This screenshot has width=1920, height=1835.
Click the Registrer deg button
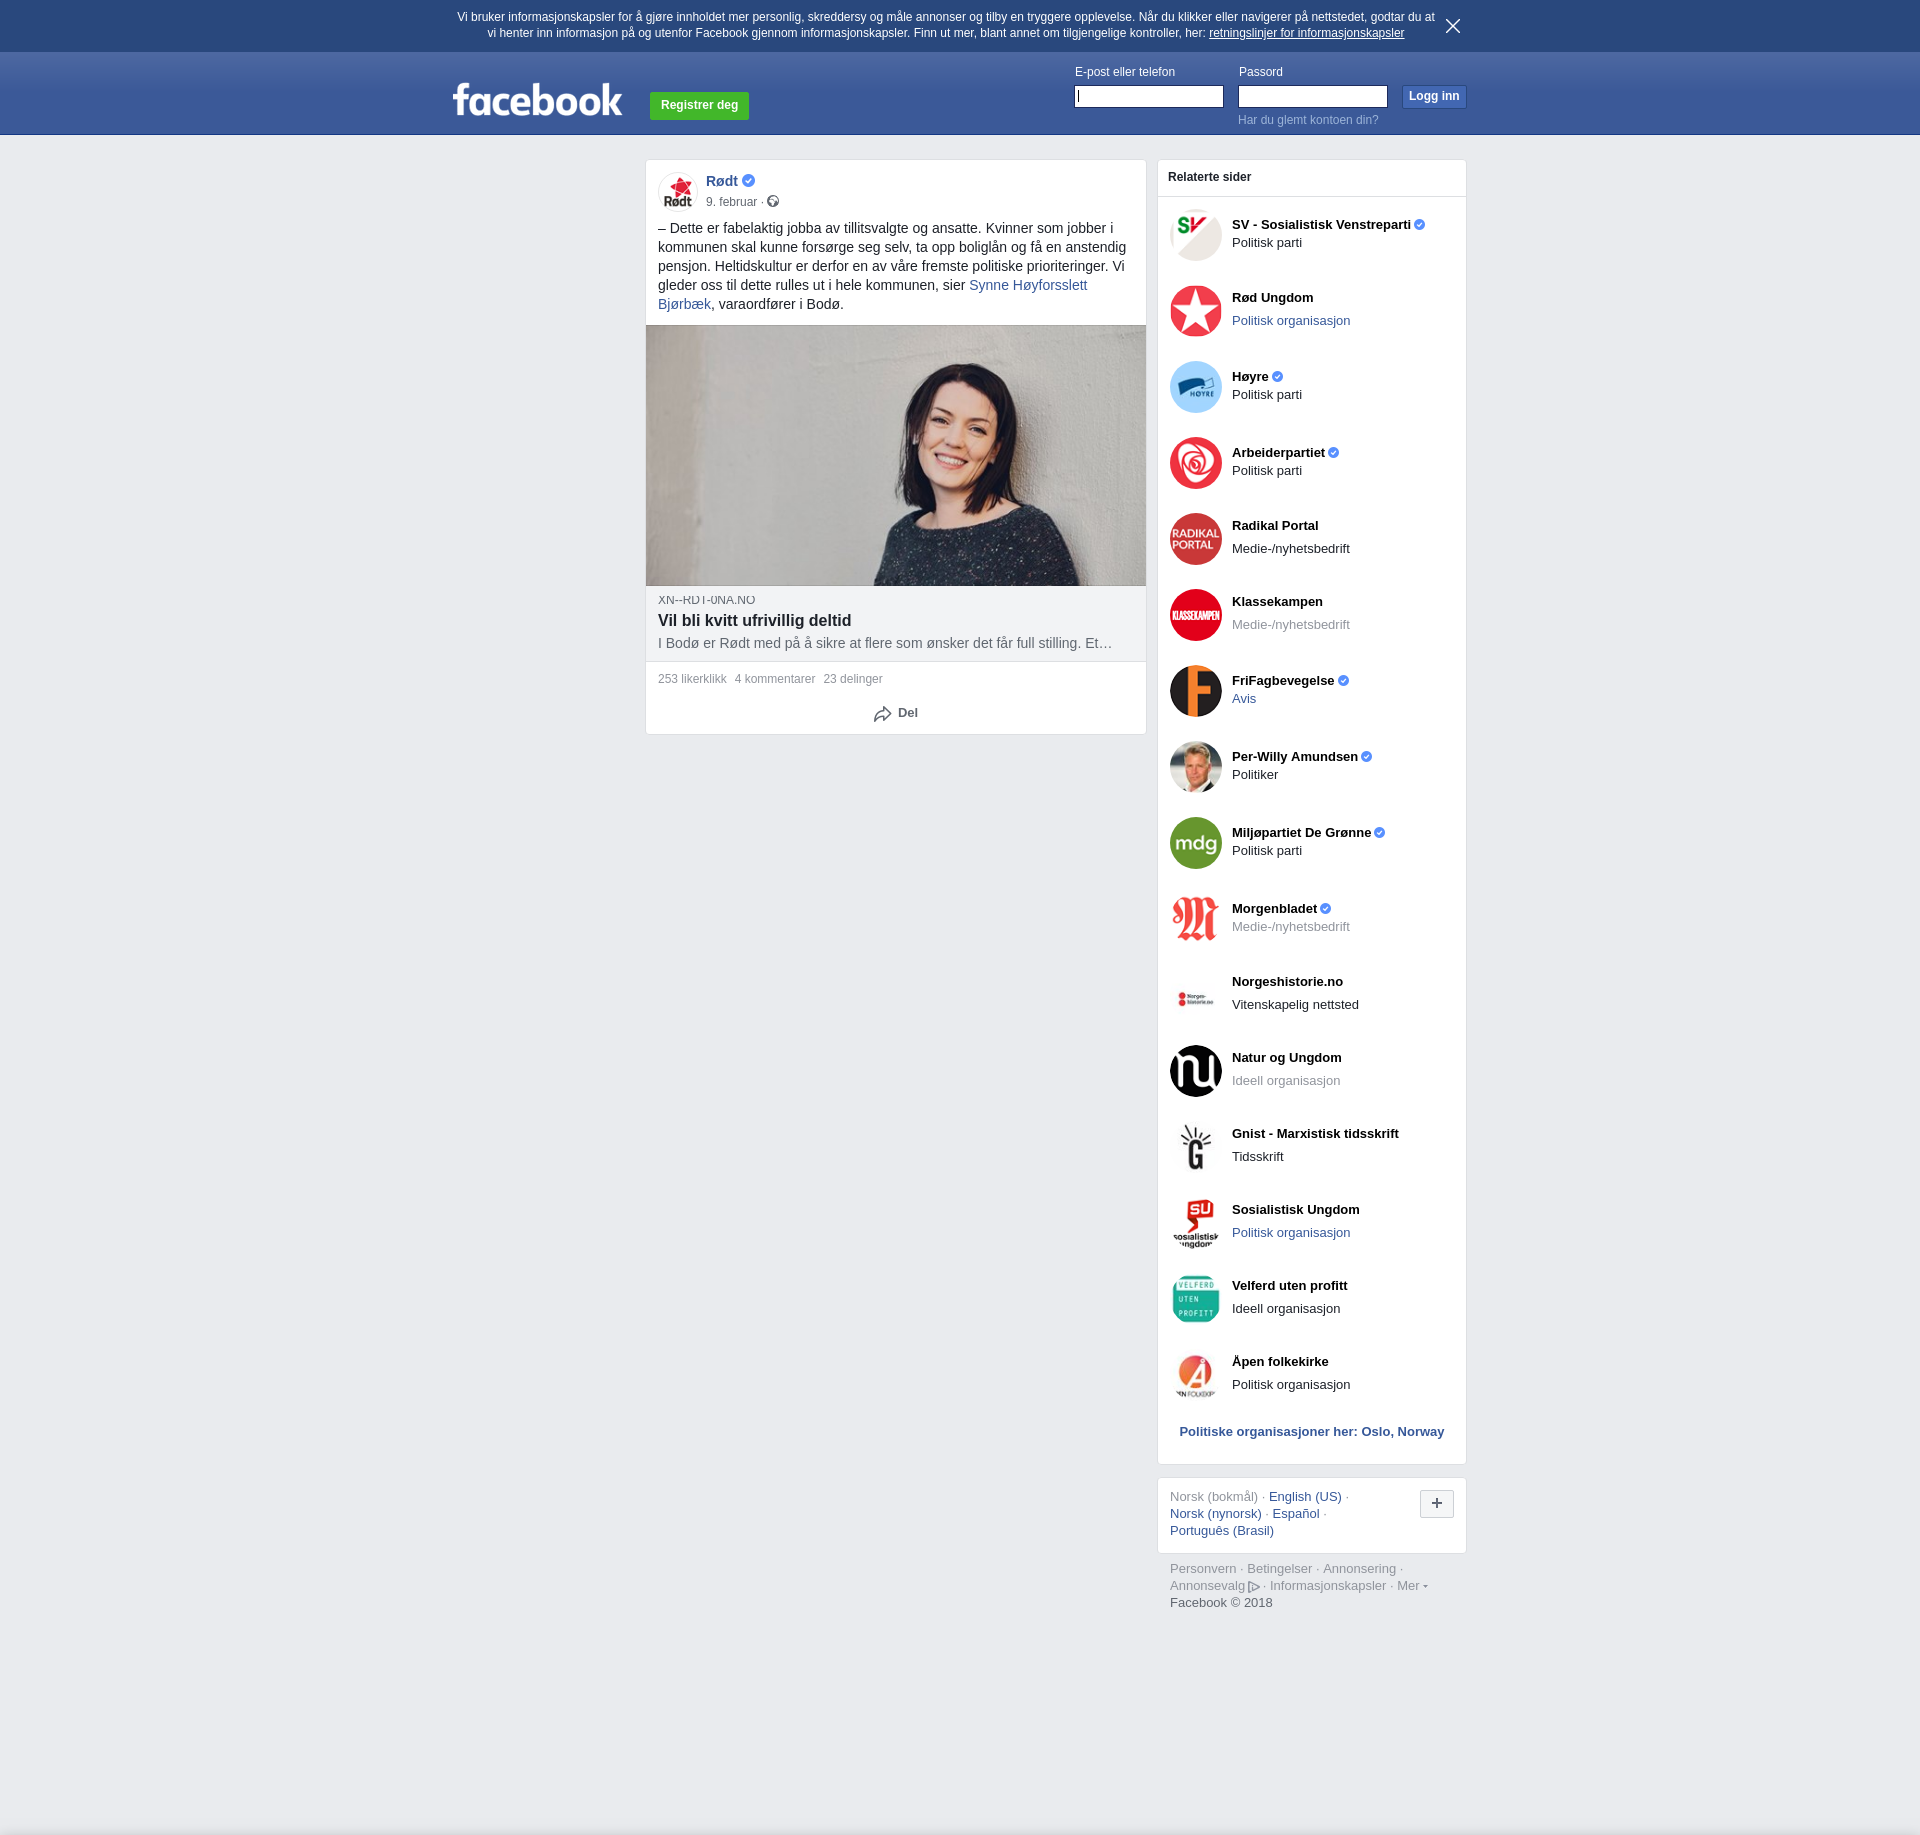699,105
